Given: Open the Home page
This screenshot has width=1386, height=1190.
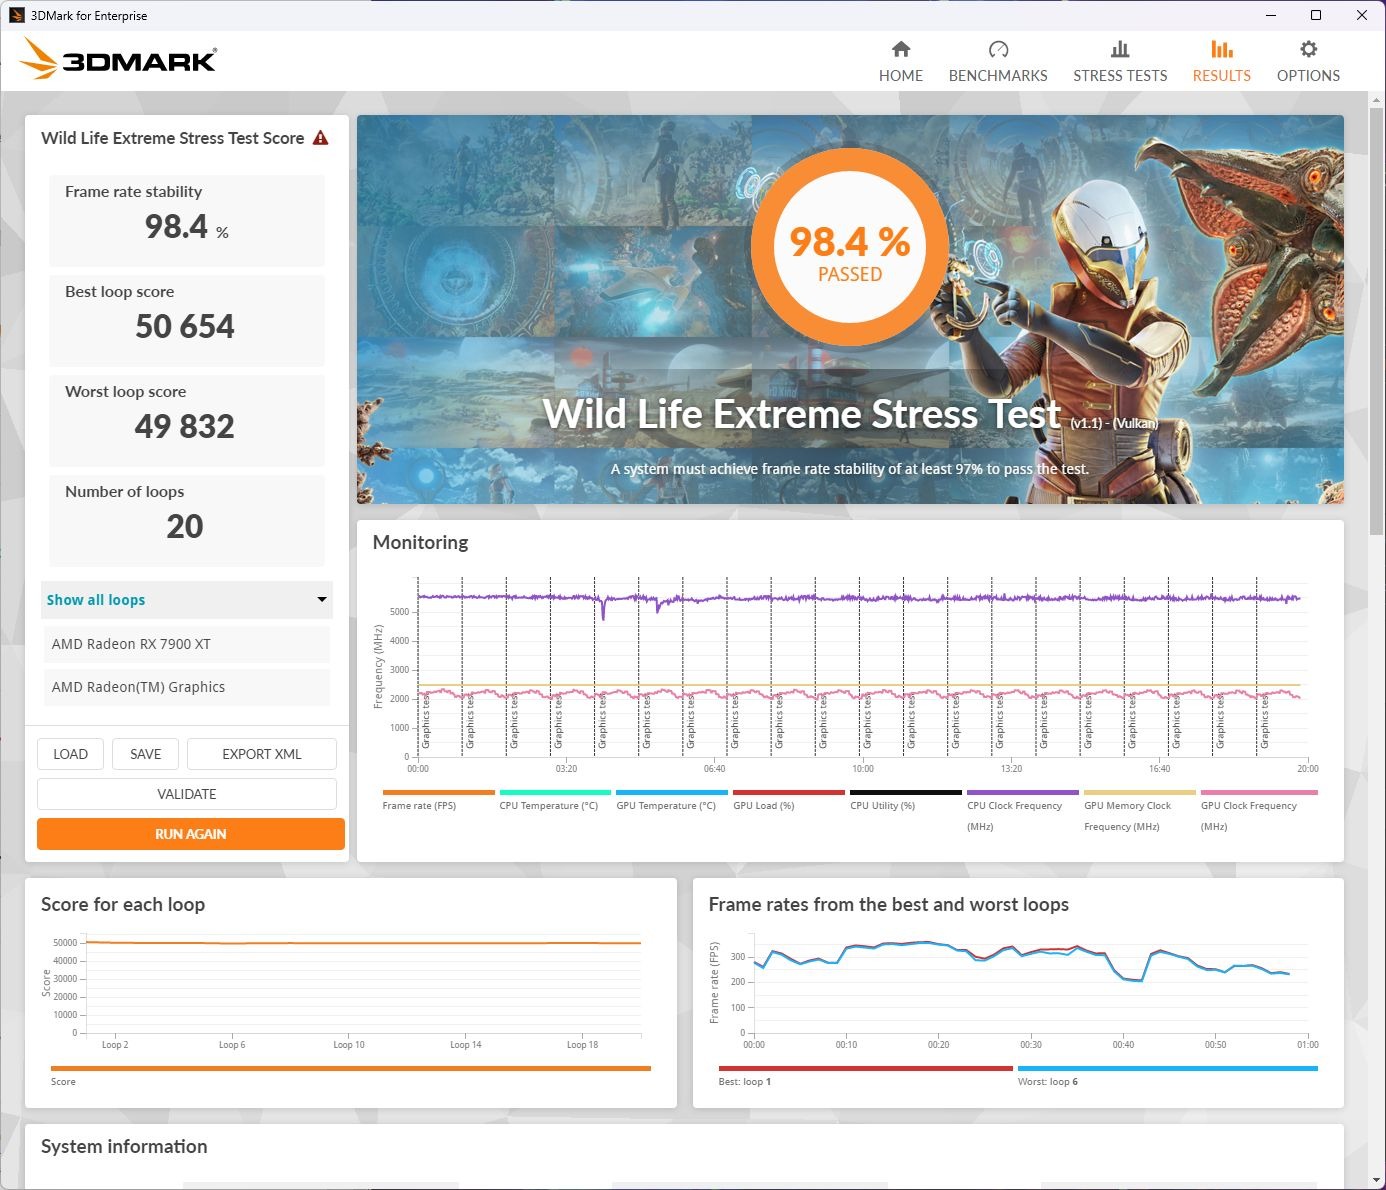Looking at the screenshot, I should click(x=900, y=62).
